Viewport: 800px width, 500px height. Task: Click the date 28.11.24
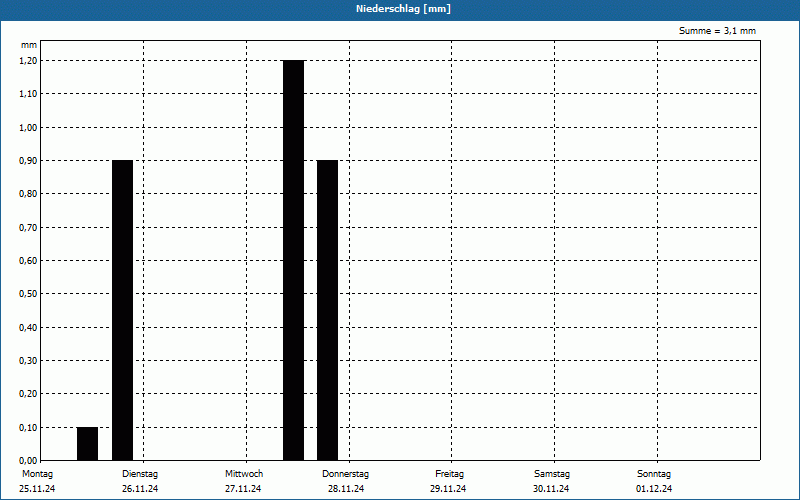[x=346, y=489]
